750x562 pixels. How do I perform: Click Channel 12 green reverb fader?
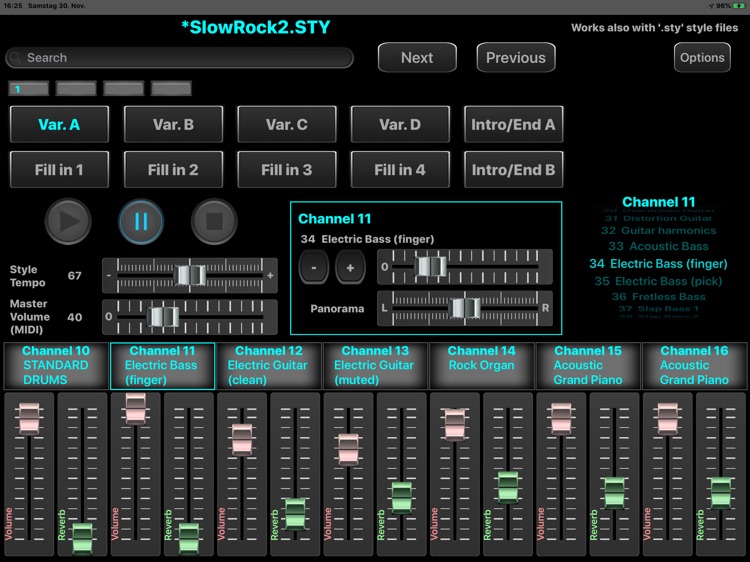pyautogui.click(x=295, y=514)
